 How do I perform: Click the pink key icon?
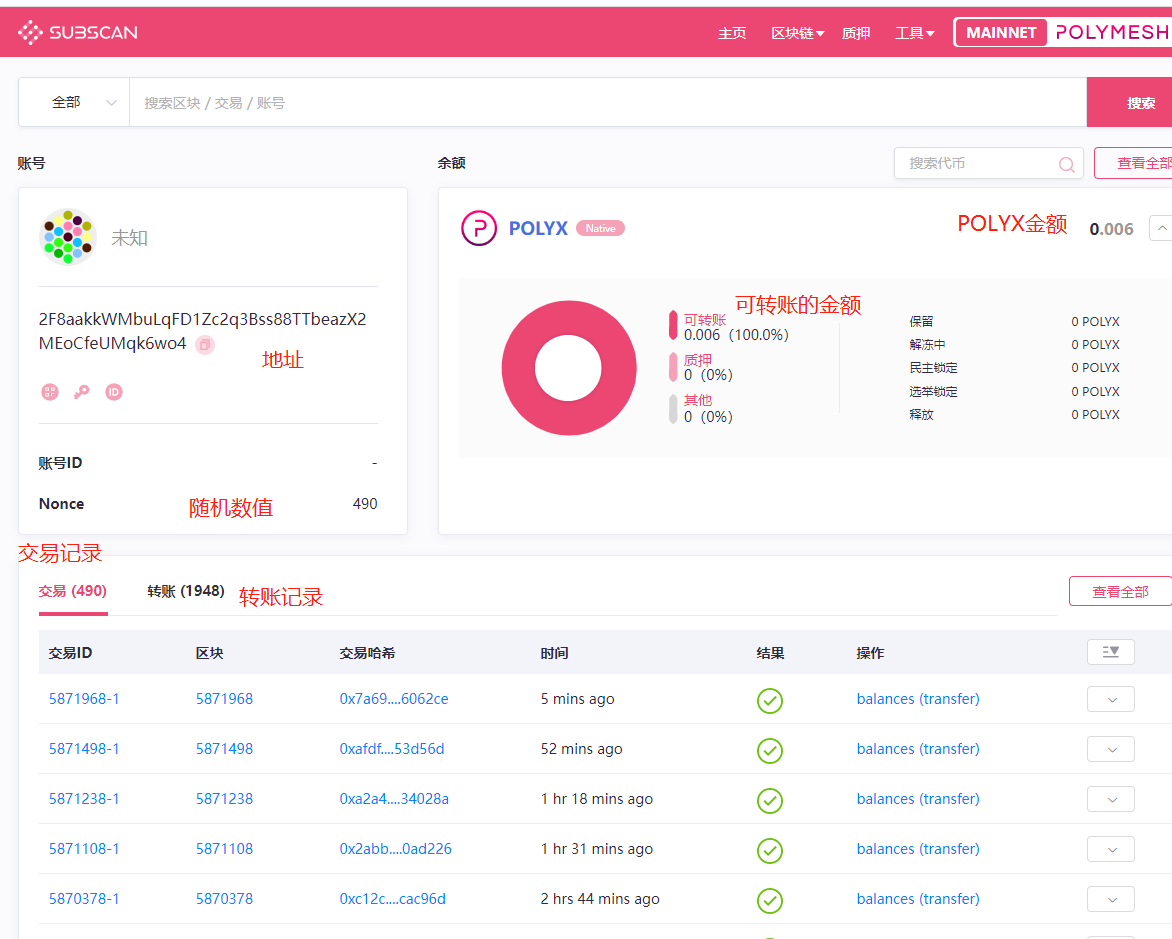[x=82, y=392]
